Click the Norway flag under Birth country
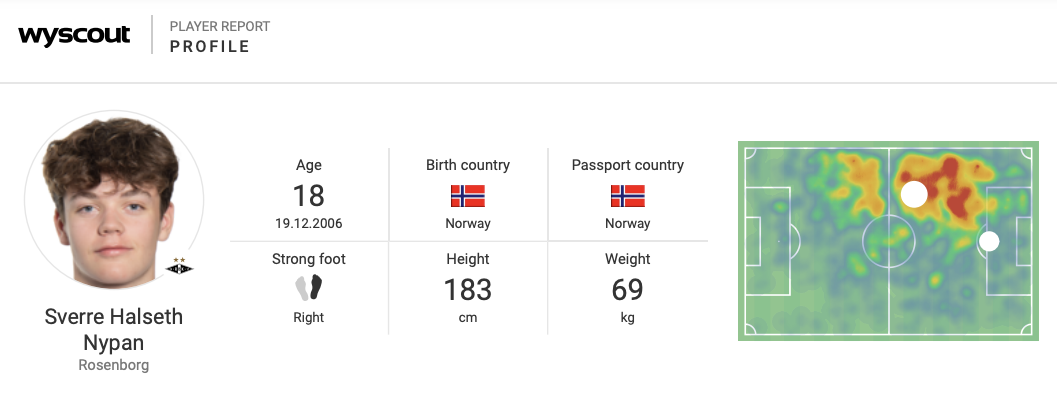Viewport: 1057px width, 402px height. coord(468,196)
